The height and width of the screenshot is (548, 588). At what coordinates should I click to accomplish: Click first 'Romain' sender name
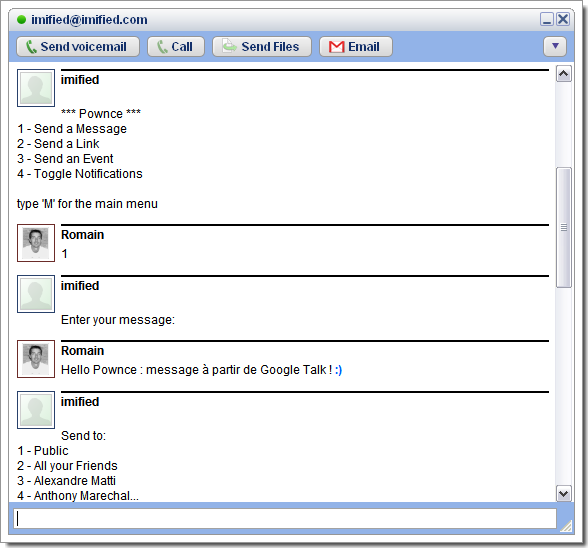[82, 235]
